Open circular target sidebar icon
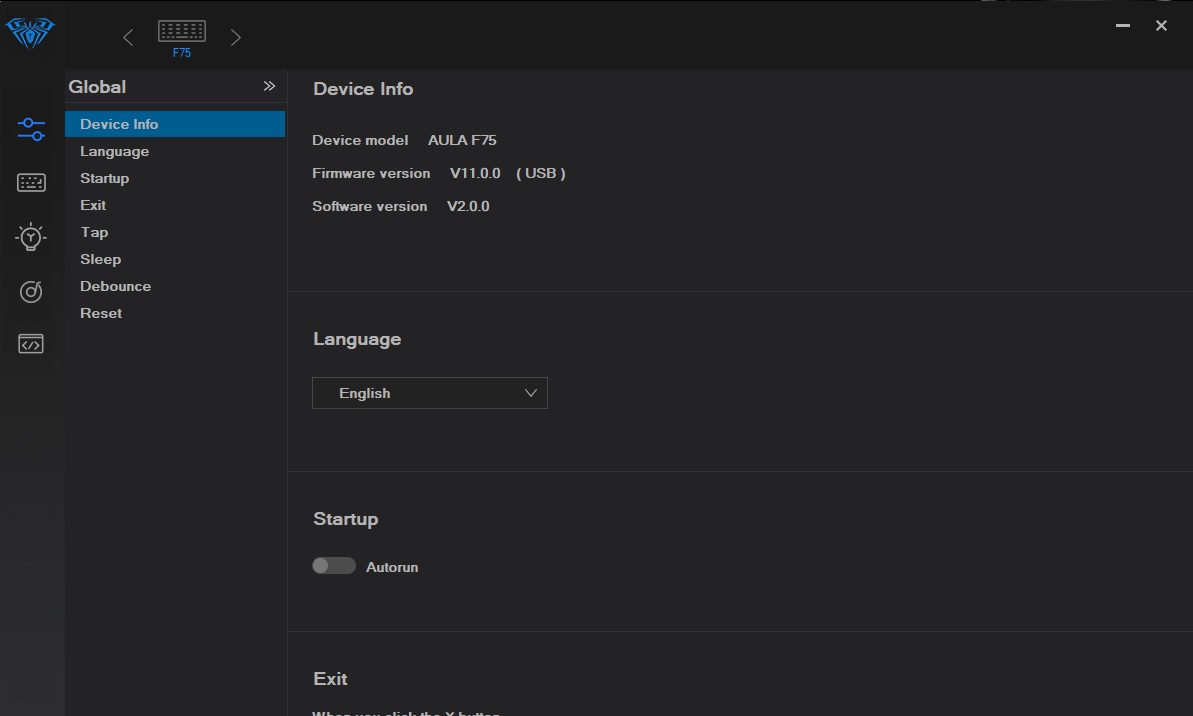 (30, 291)
